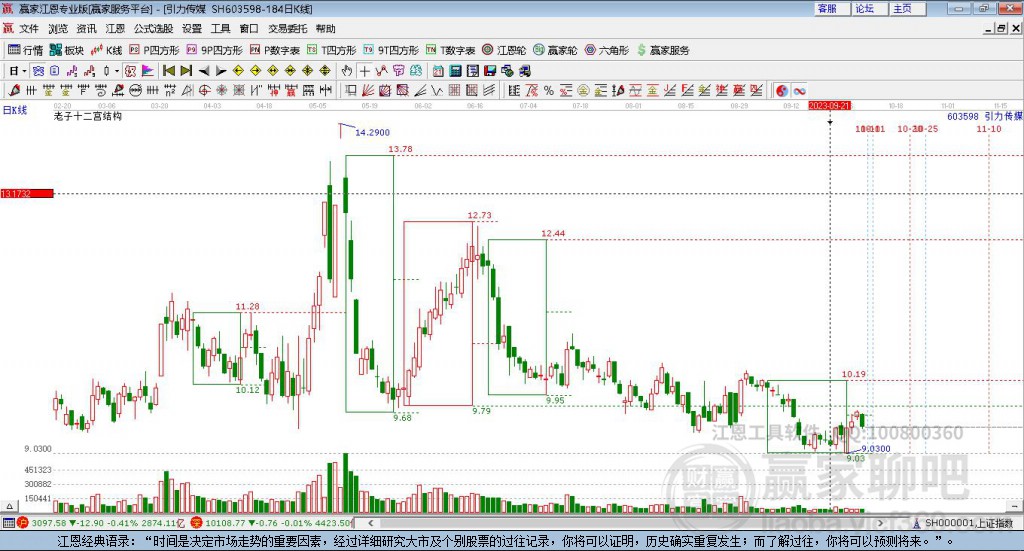Click the 客服 customer service button
Screen dimensions: 1024x551
(x=832, y=8)
